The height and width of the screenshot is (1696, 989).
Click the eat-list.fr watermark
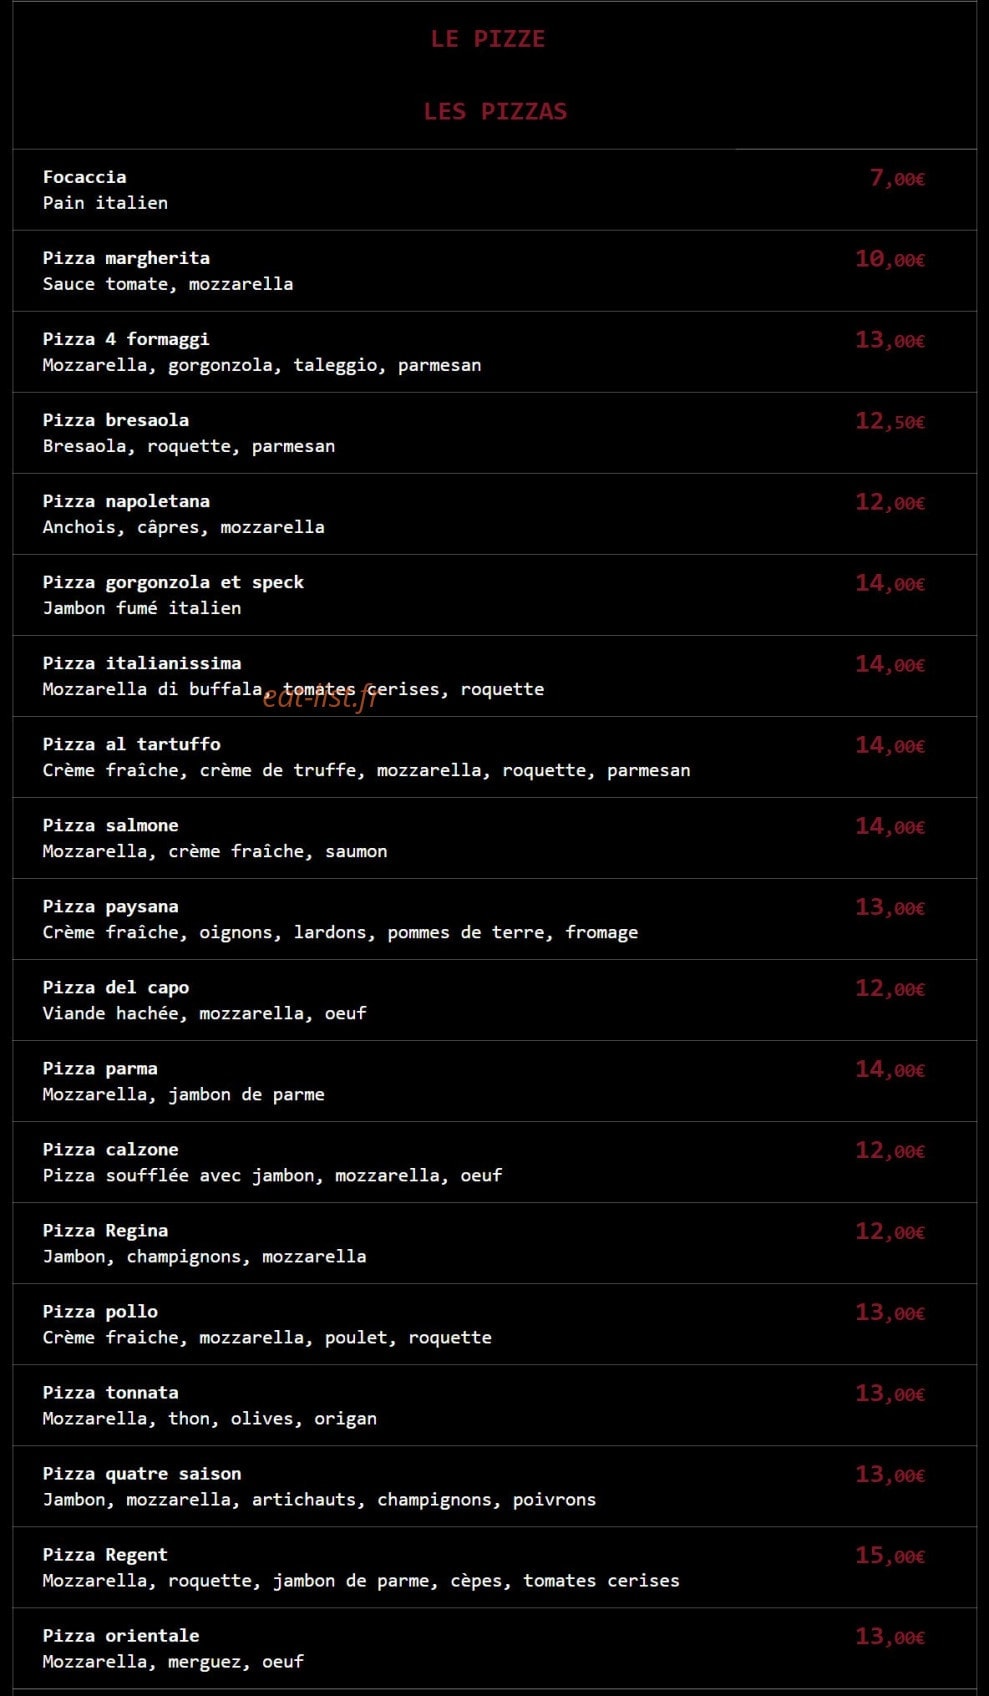coord(320,697)
